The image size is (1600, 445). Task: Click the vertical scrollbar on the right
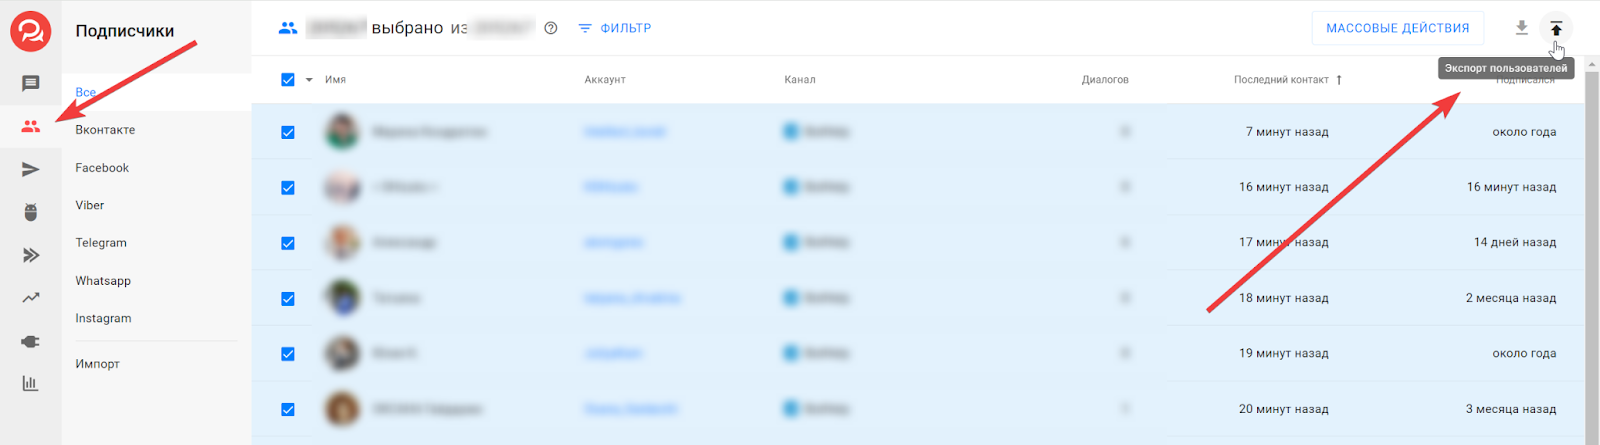(1592, 250)
